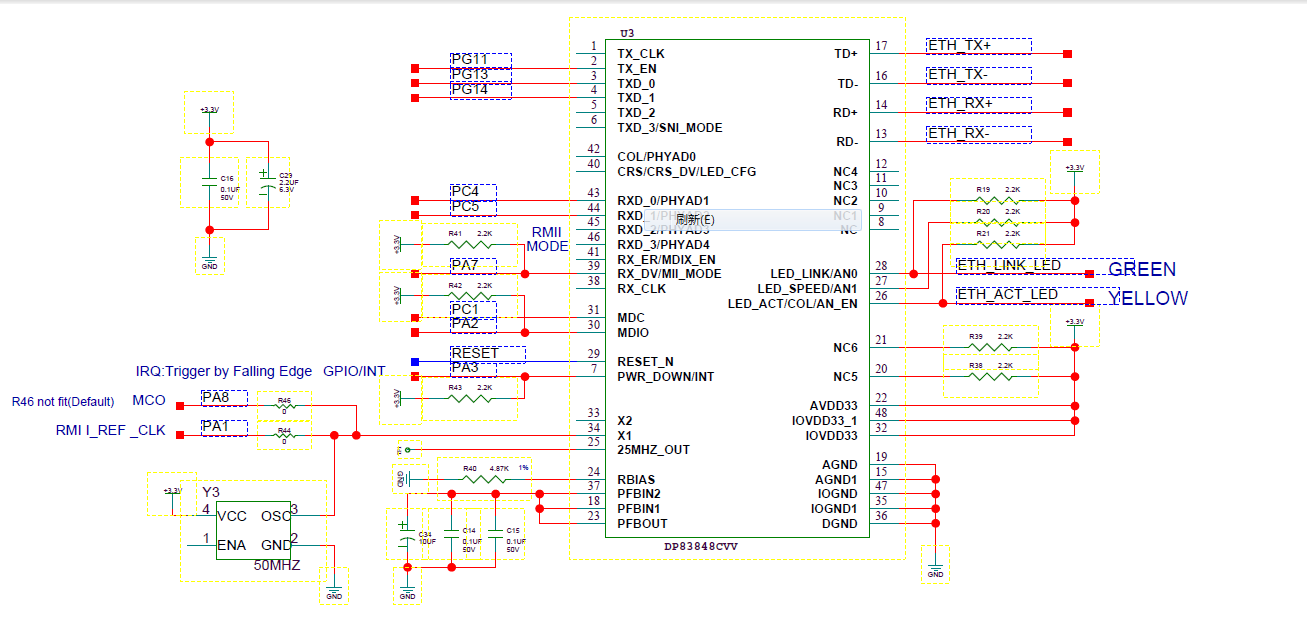
Task: Click the IRQ:Trigger by Falling Edge note
Action: [x=224, y=371]
